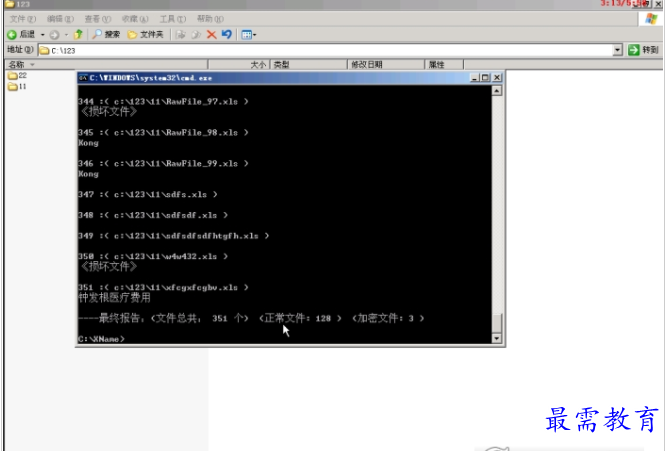Open the Search (搜索) toolbar button
Screen dimensions: 667x451
tap(106, 34)
